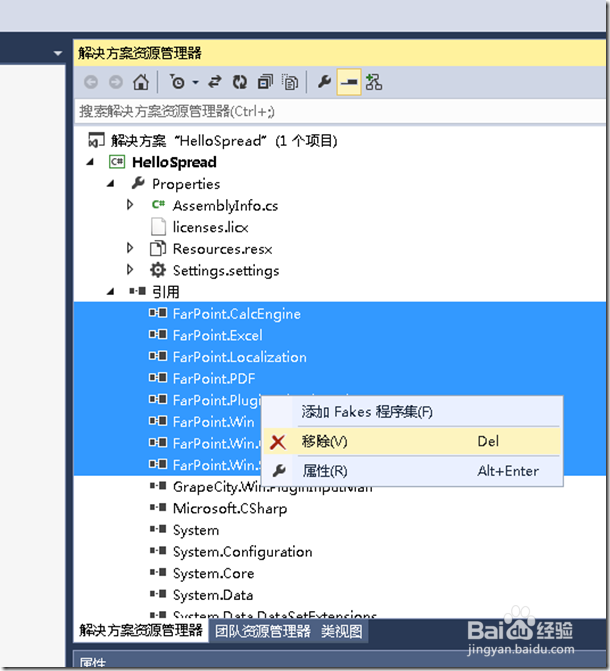Choose 属性(R) in the context menu
Viewport: 610px width, 671px height.
point(412,471)
